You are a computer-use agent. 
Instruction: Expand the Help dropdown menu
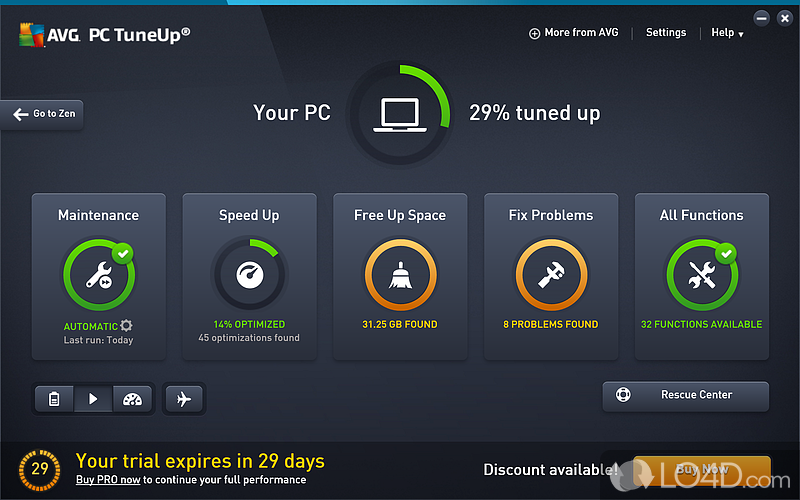pyautogui.click(x=727, y=33)
